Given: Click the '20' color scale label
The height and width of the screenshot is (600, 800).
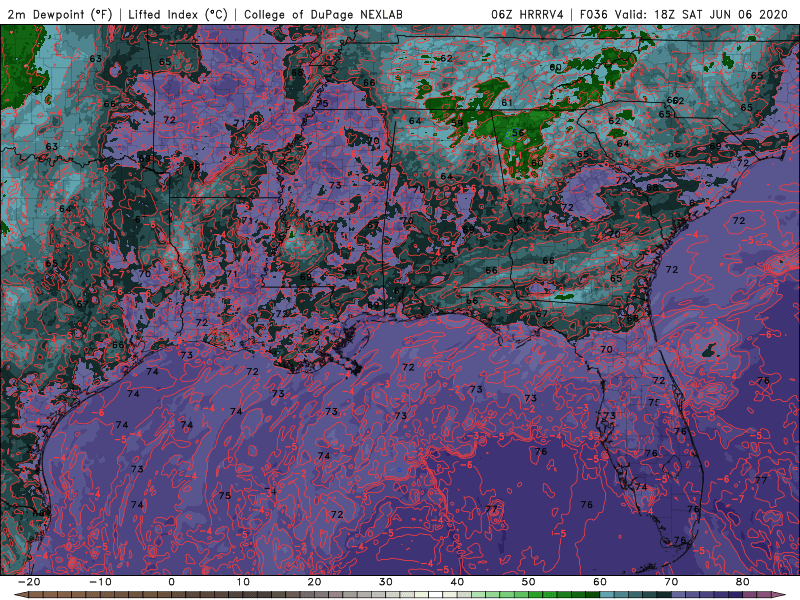Looking at the screenshot, I should tap(314, 582).
